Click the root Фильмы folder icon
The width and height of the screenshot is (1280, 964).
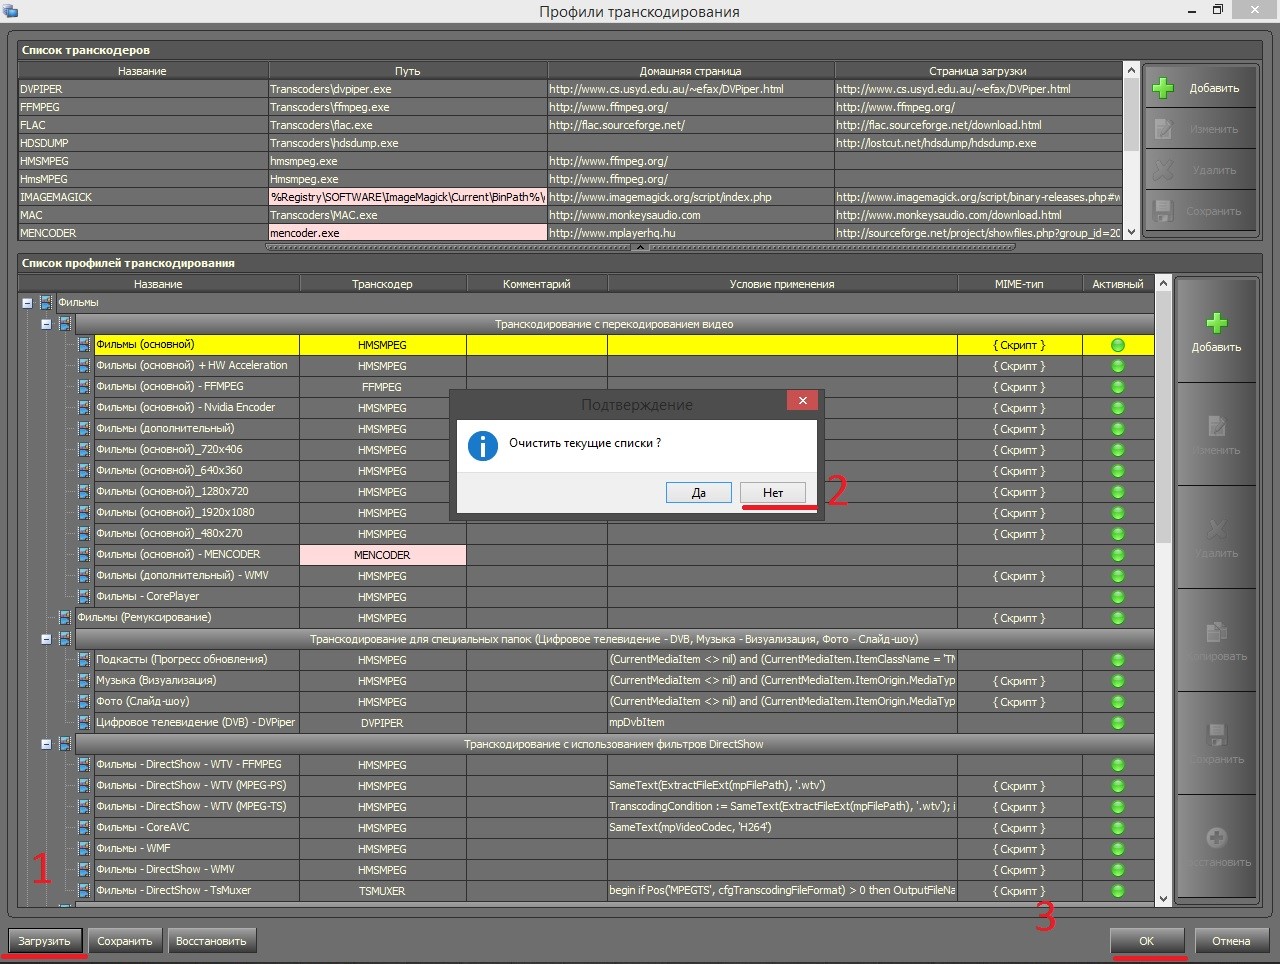click(x=46, y=303)
